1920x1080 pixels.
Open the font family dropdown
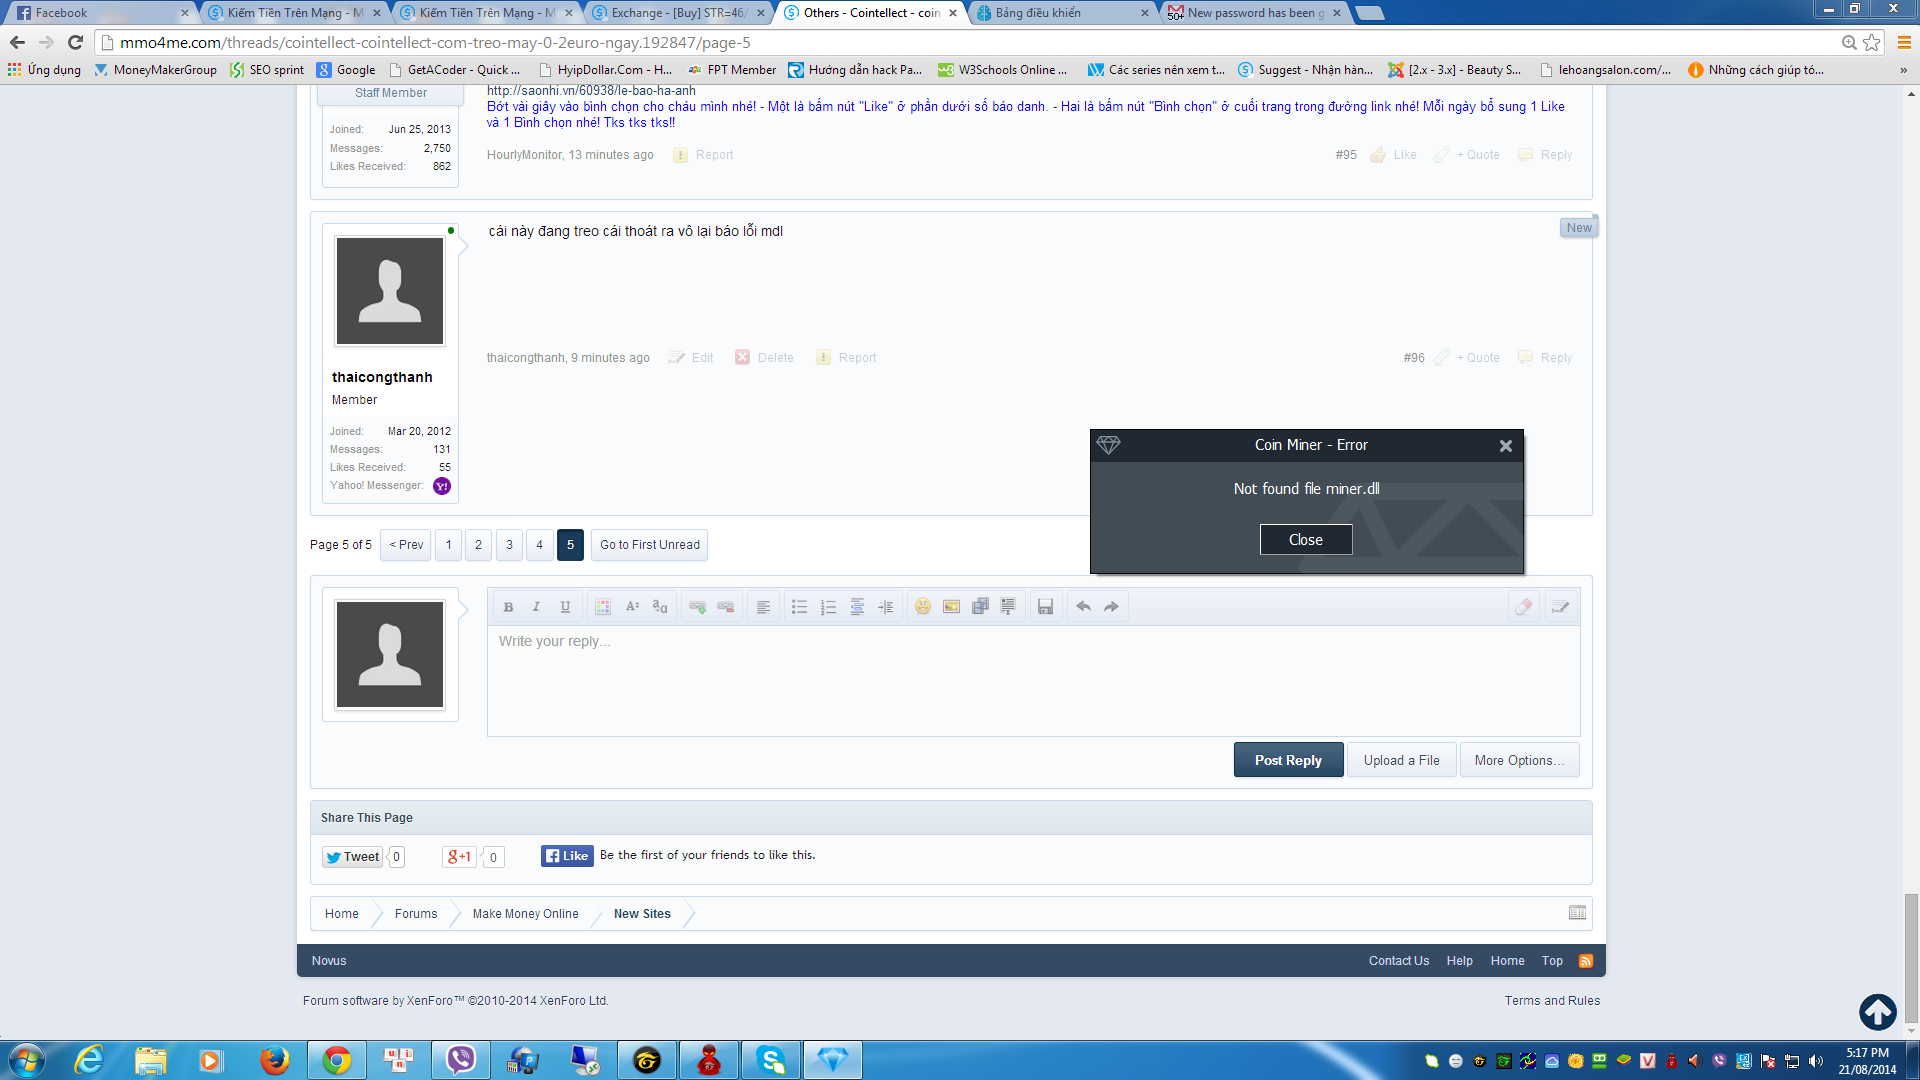pos(660,607)
